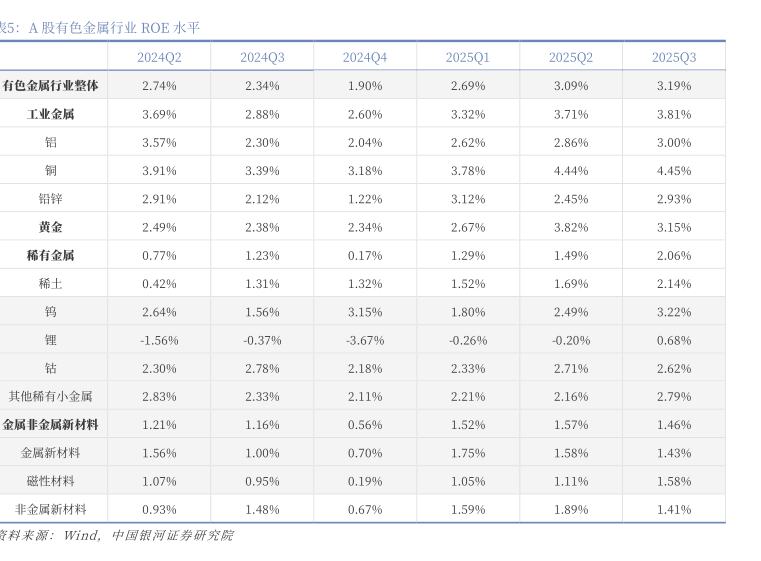
Task: Select the 黄金 row label
Action: tap(51, 227)
